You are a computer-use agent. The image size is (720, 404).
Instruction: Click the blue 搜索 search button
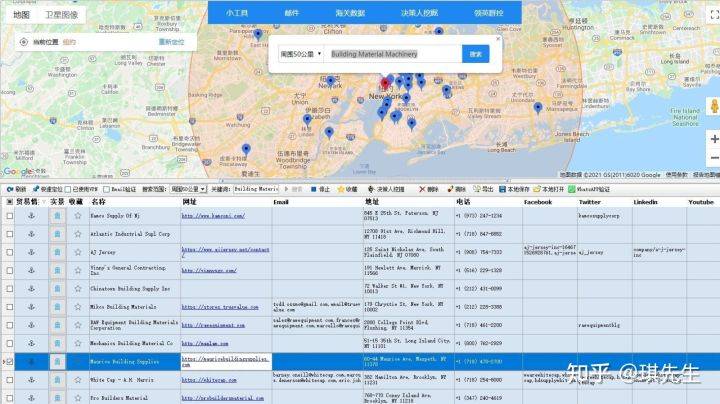tap(476, 54)
